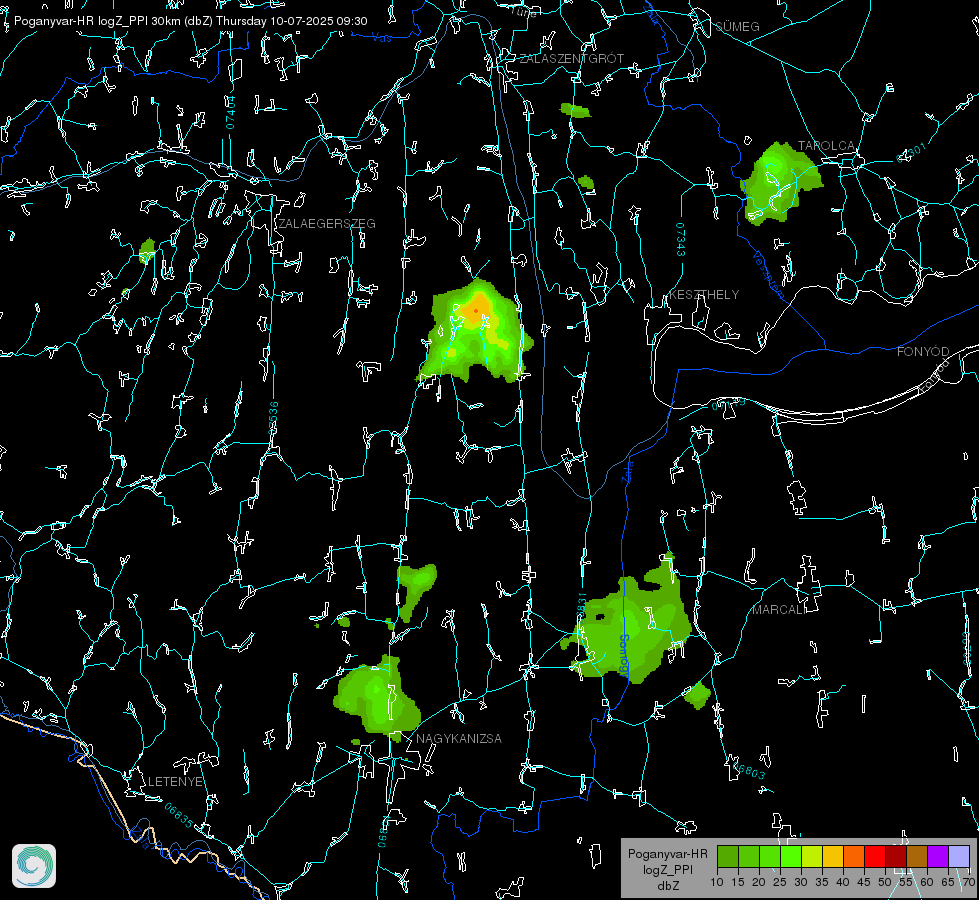979x900 pixels.
Task: Click the legend value 10 label
Action: coord(717,883)
